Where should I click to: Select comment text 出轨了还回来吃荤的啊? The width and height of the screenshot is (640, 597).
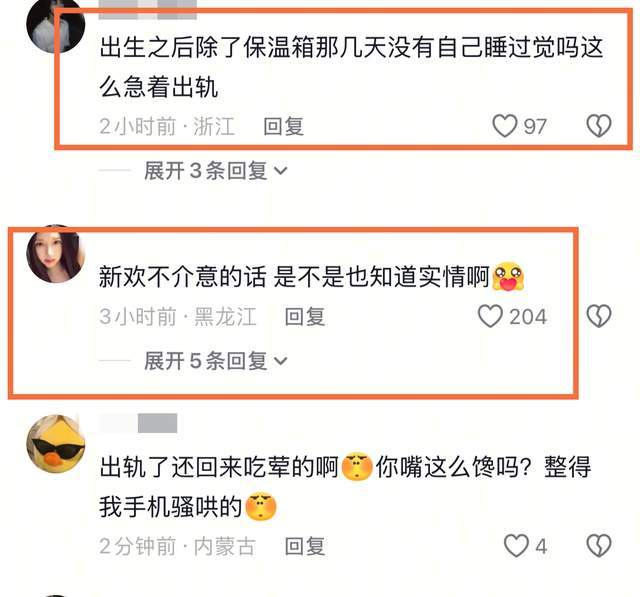219,467
